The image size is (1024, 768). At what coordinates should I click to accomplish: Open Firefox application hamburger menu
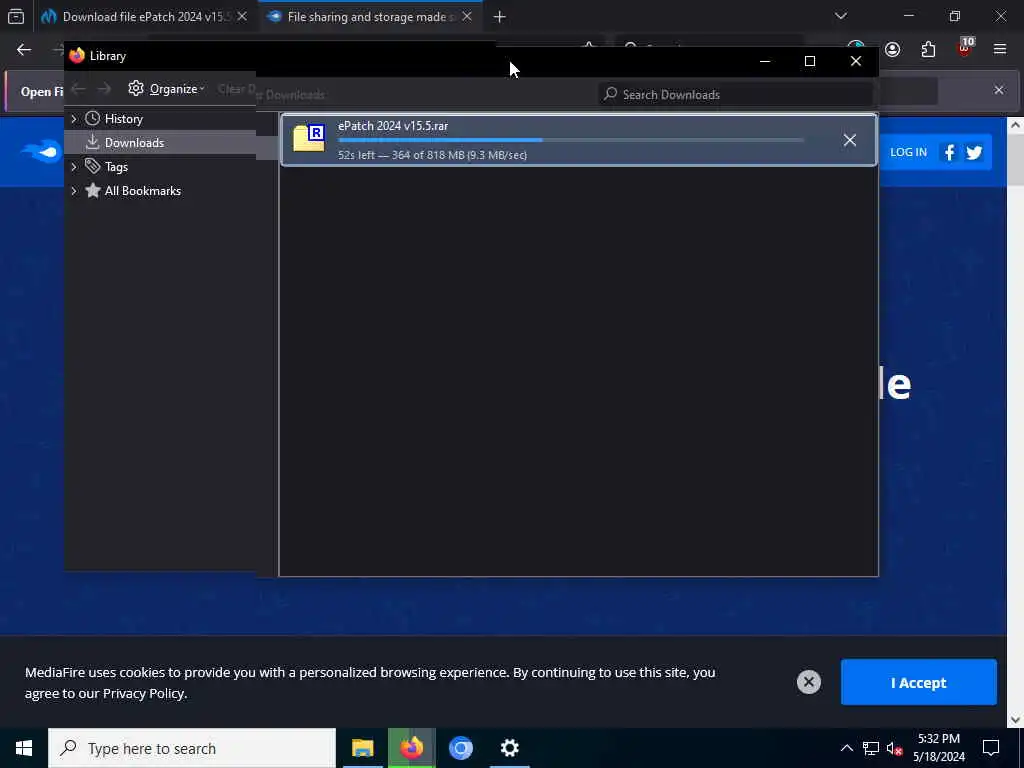click(1000, 50)
